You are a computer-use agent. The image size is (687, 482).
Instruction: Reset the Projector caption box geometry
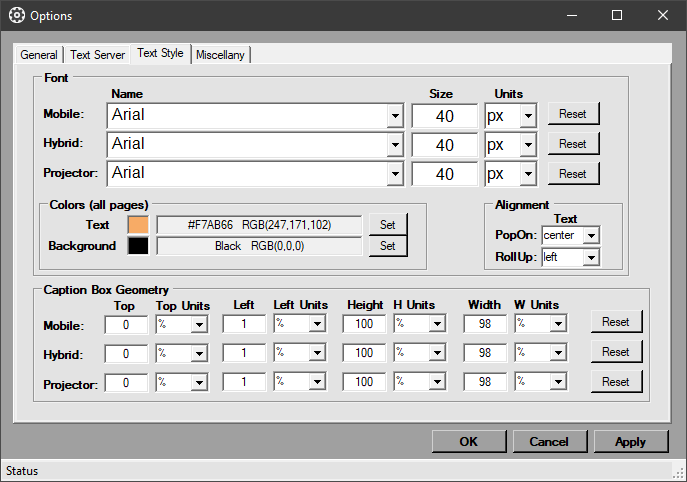pyautogui.click(x=616, y=382)
